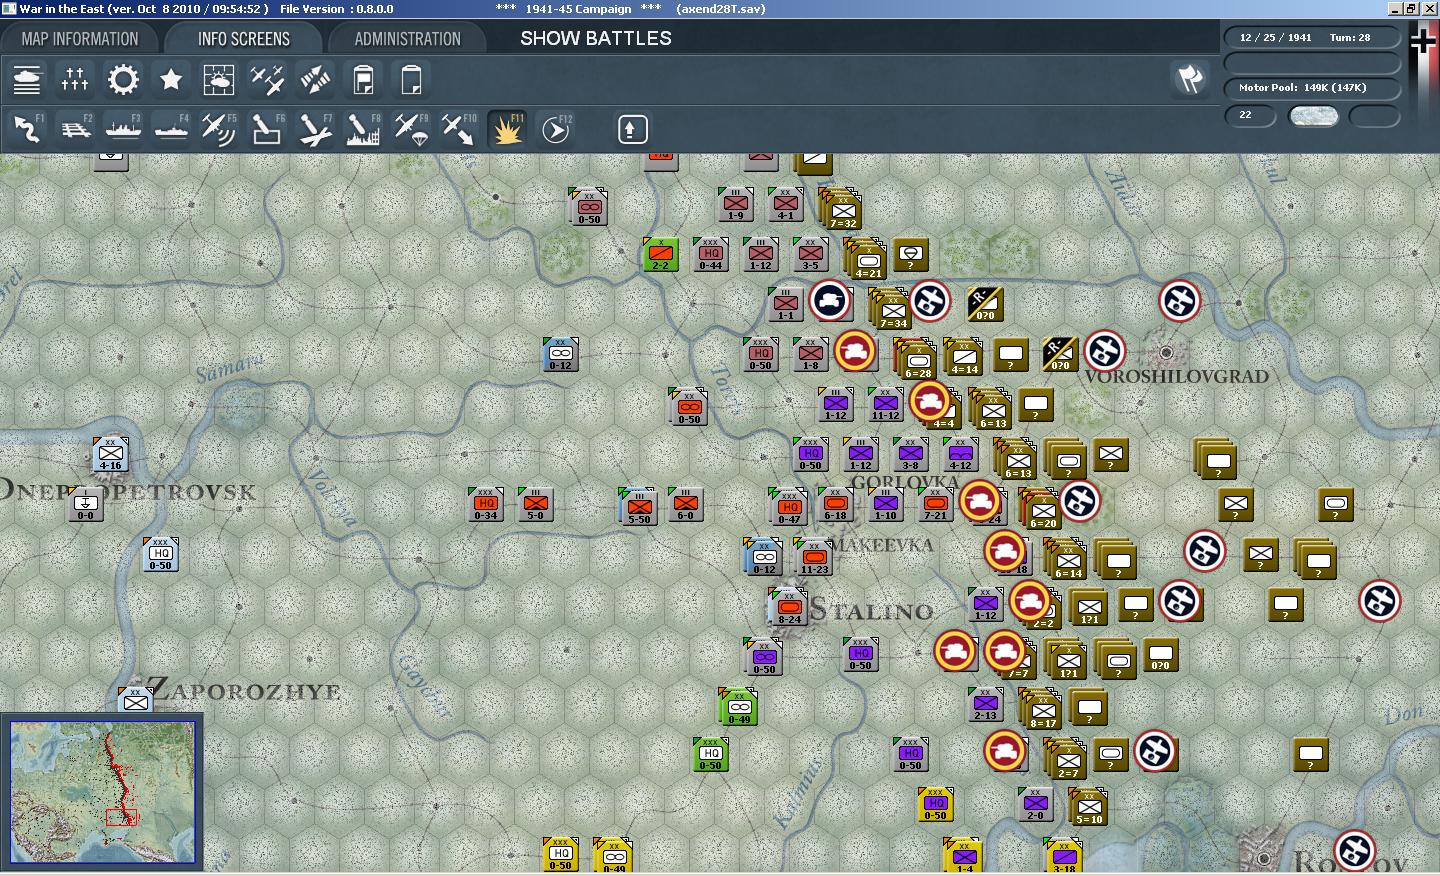Open the Order of Battle tank list icon

coord(27,79)
